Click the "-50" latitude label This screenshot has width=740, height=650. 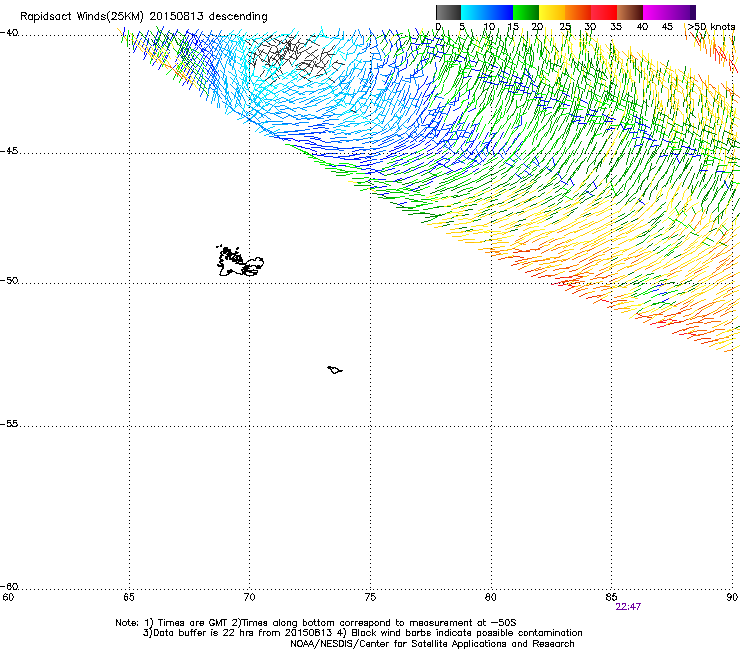(9, 281)
